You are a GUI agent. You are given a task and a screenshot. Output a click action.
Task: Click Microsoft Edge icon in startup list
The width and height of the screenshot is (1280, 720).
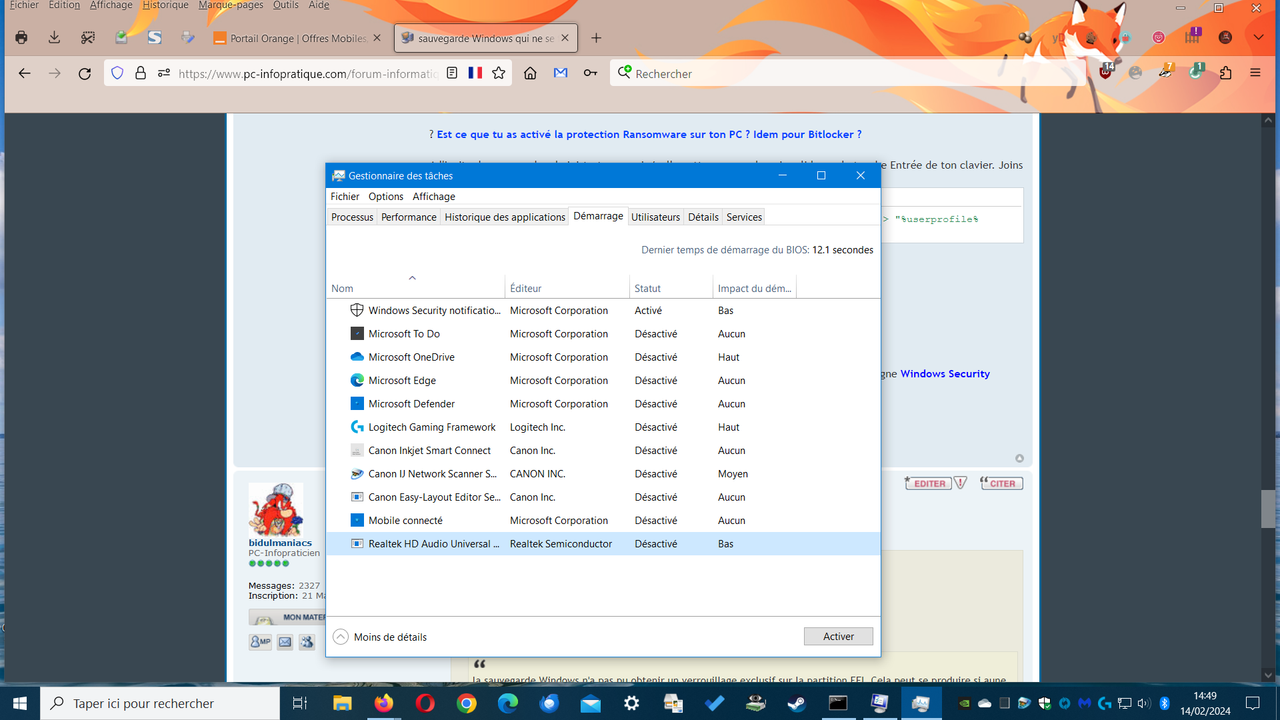click(x=357, y=380)
